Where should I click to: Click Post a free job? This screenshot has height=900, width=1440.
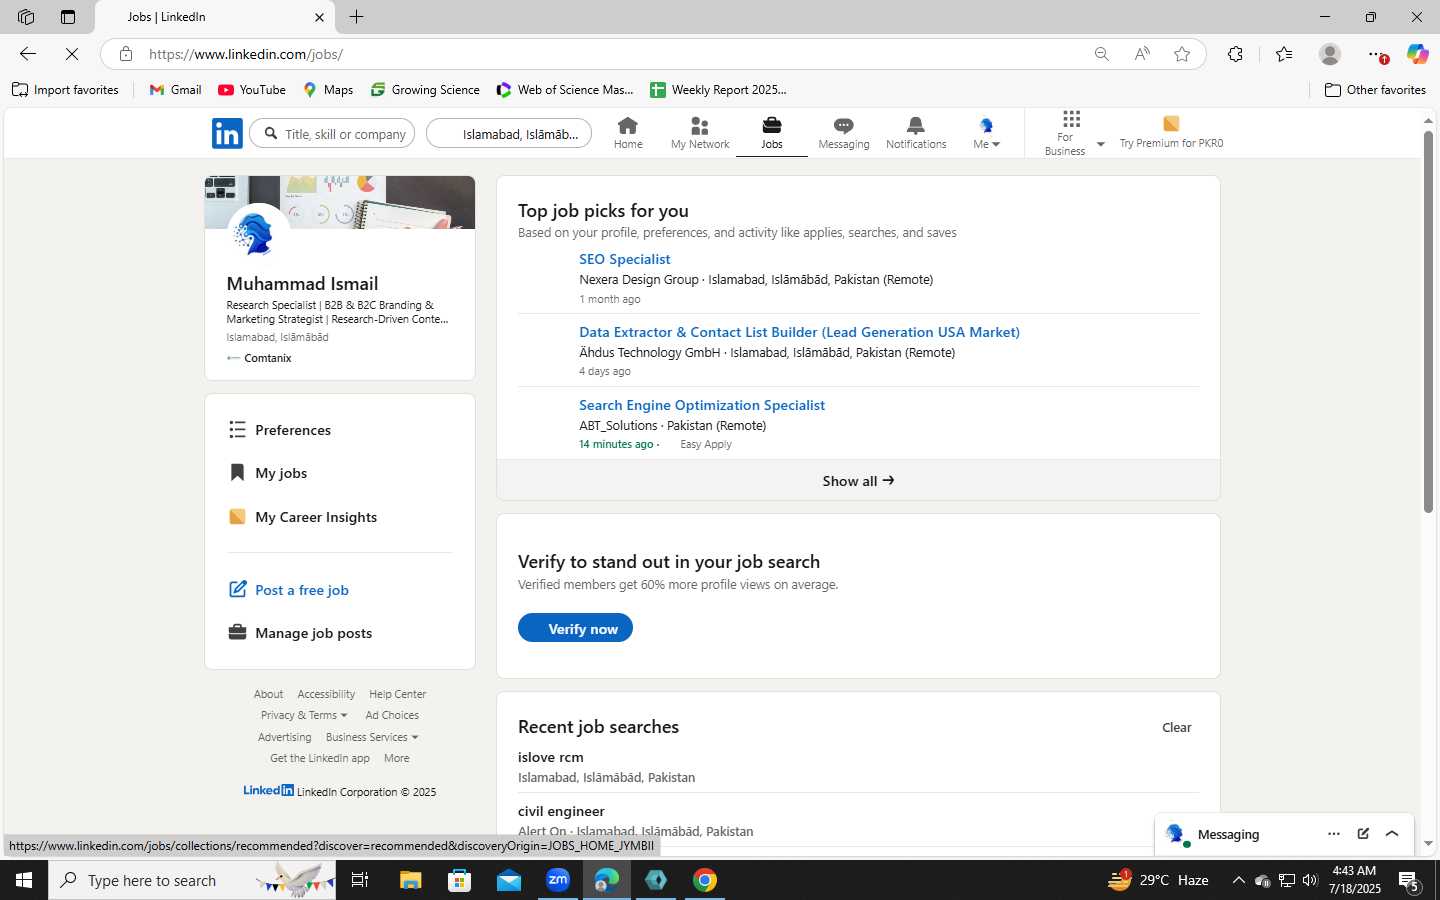(289, 590)
